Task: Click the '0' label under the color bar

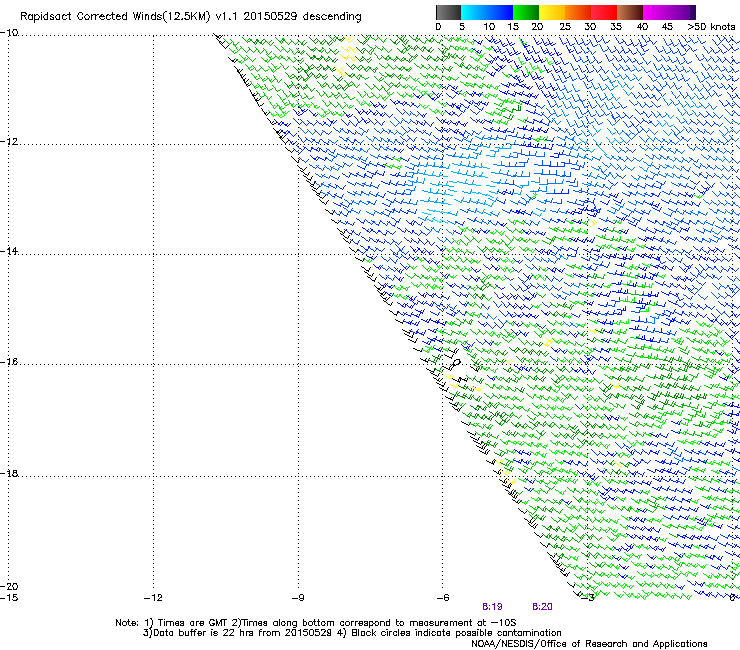Action: click(438, 27)
